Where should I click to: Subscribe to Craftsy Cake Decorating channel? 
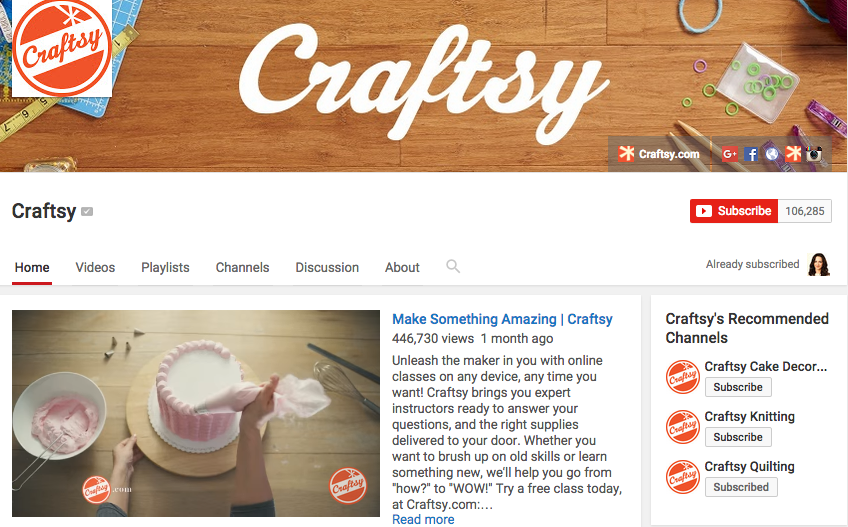tap(738, 387)
